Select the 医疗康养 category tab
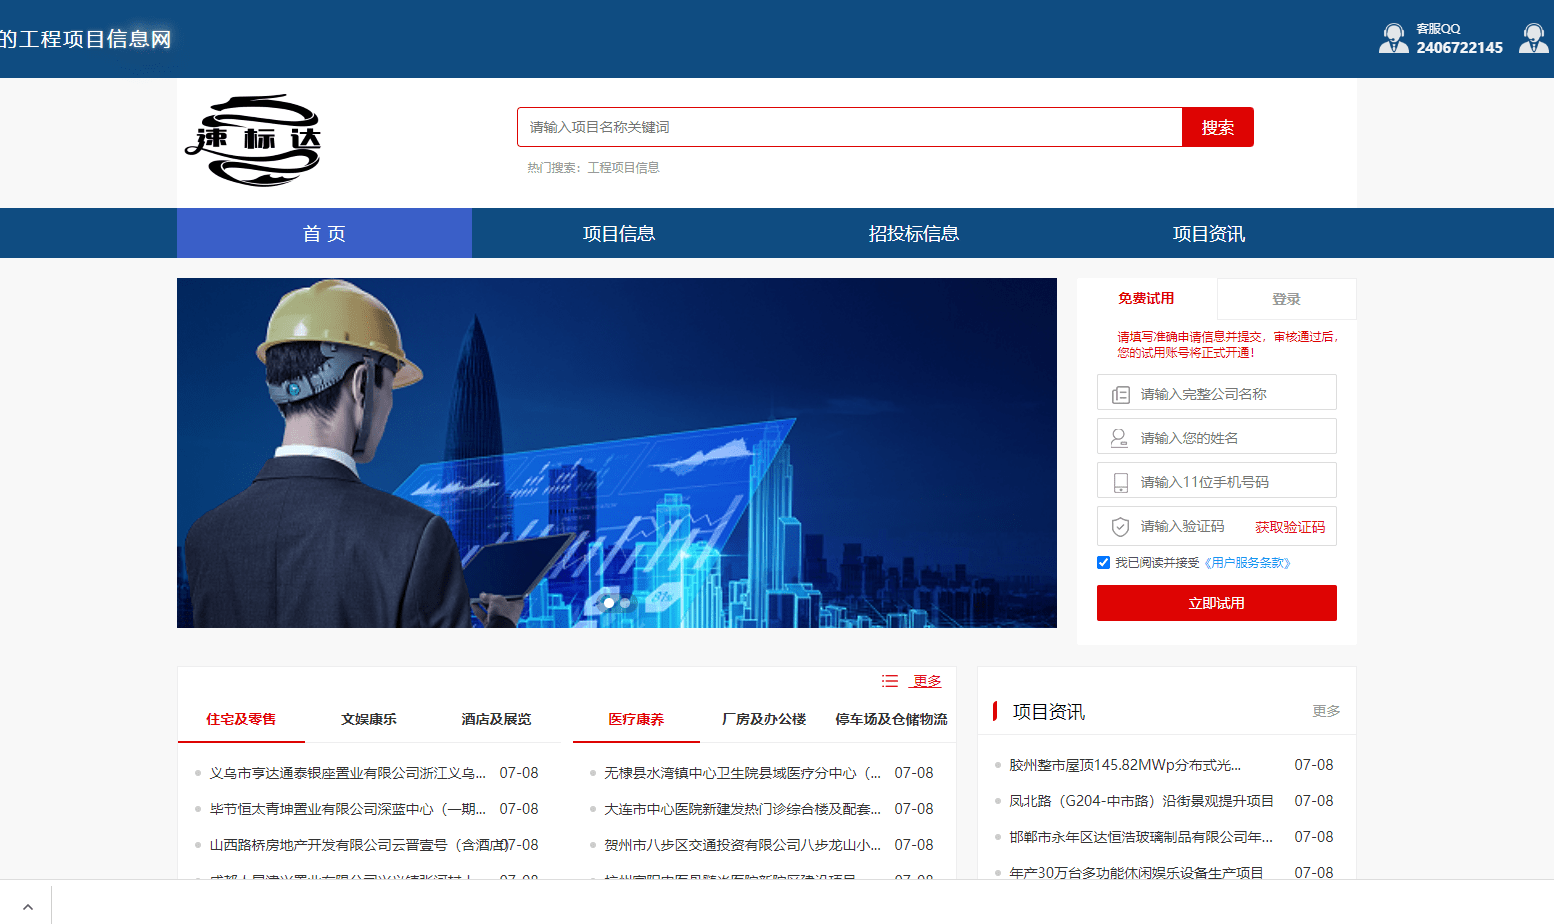The image size is (1554, 924). [x=636, y=719]
